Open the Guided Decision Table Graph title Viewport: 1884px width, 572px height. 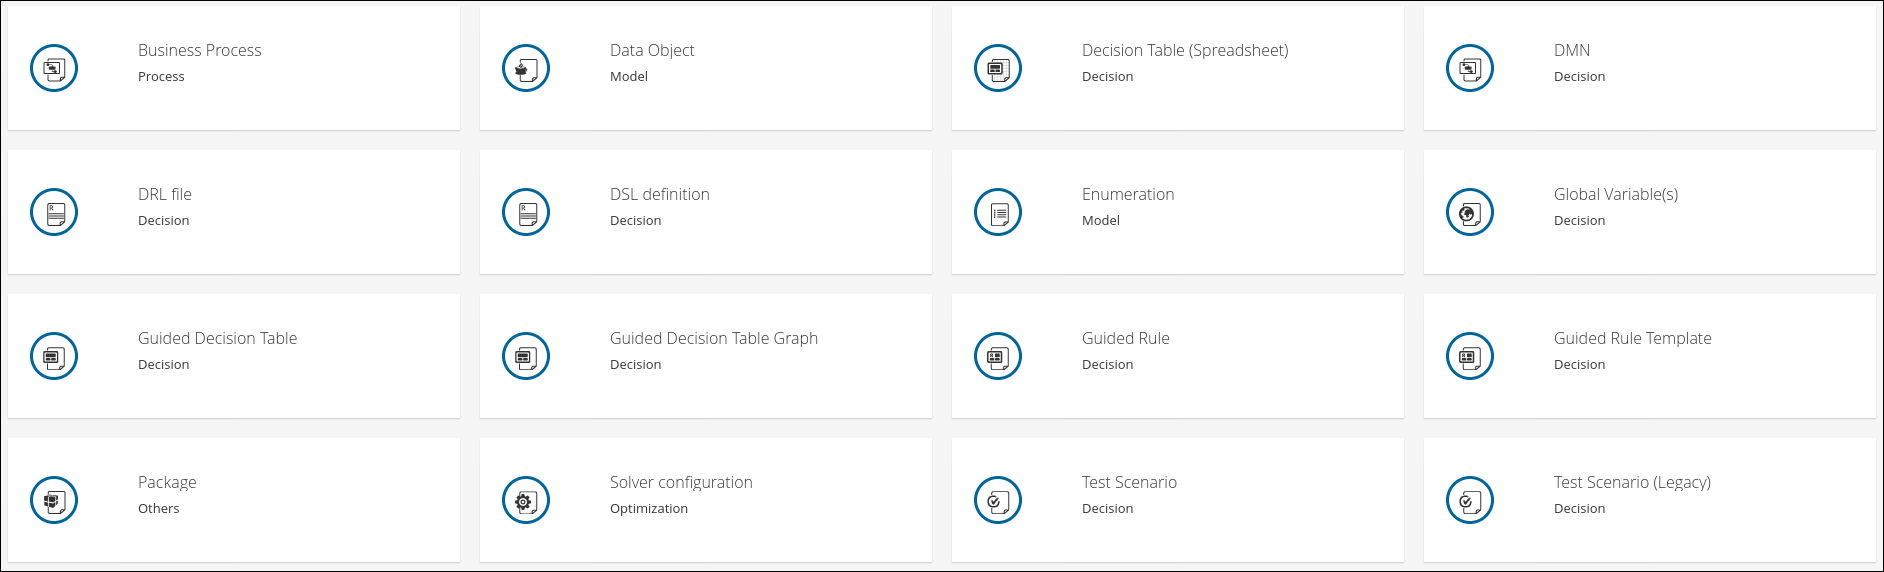(714, 338)
